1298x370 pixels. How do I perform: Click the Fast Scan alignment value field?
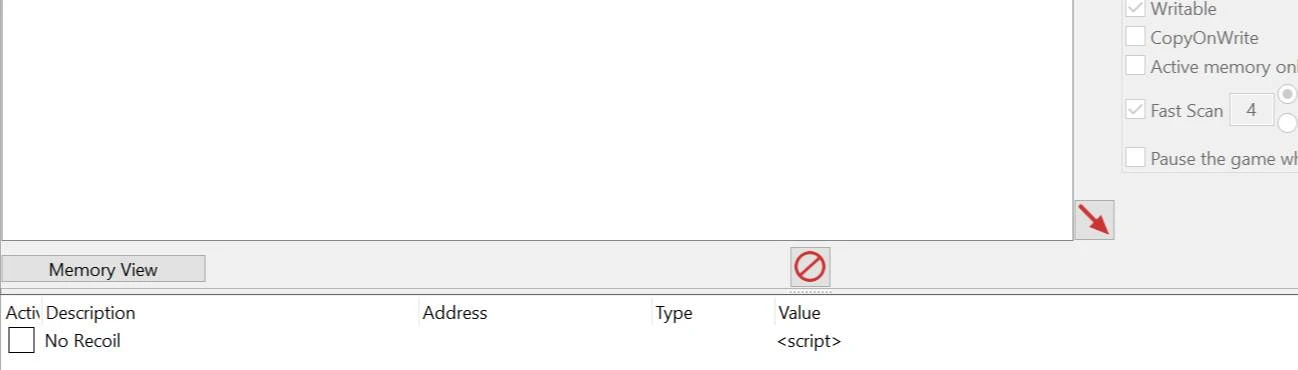(x=1251, y=110)
